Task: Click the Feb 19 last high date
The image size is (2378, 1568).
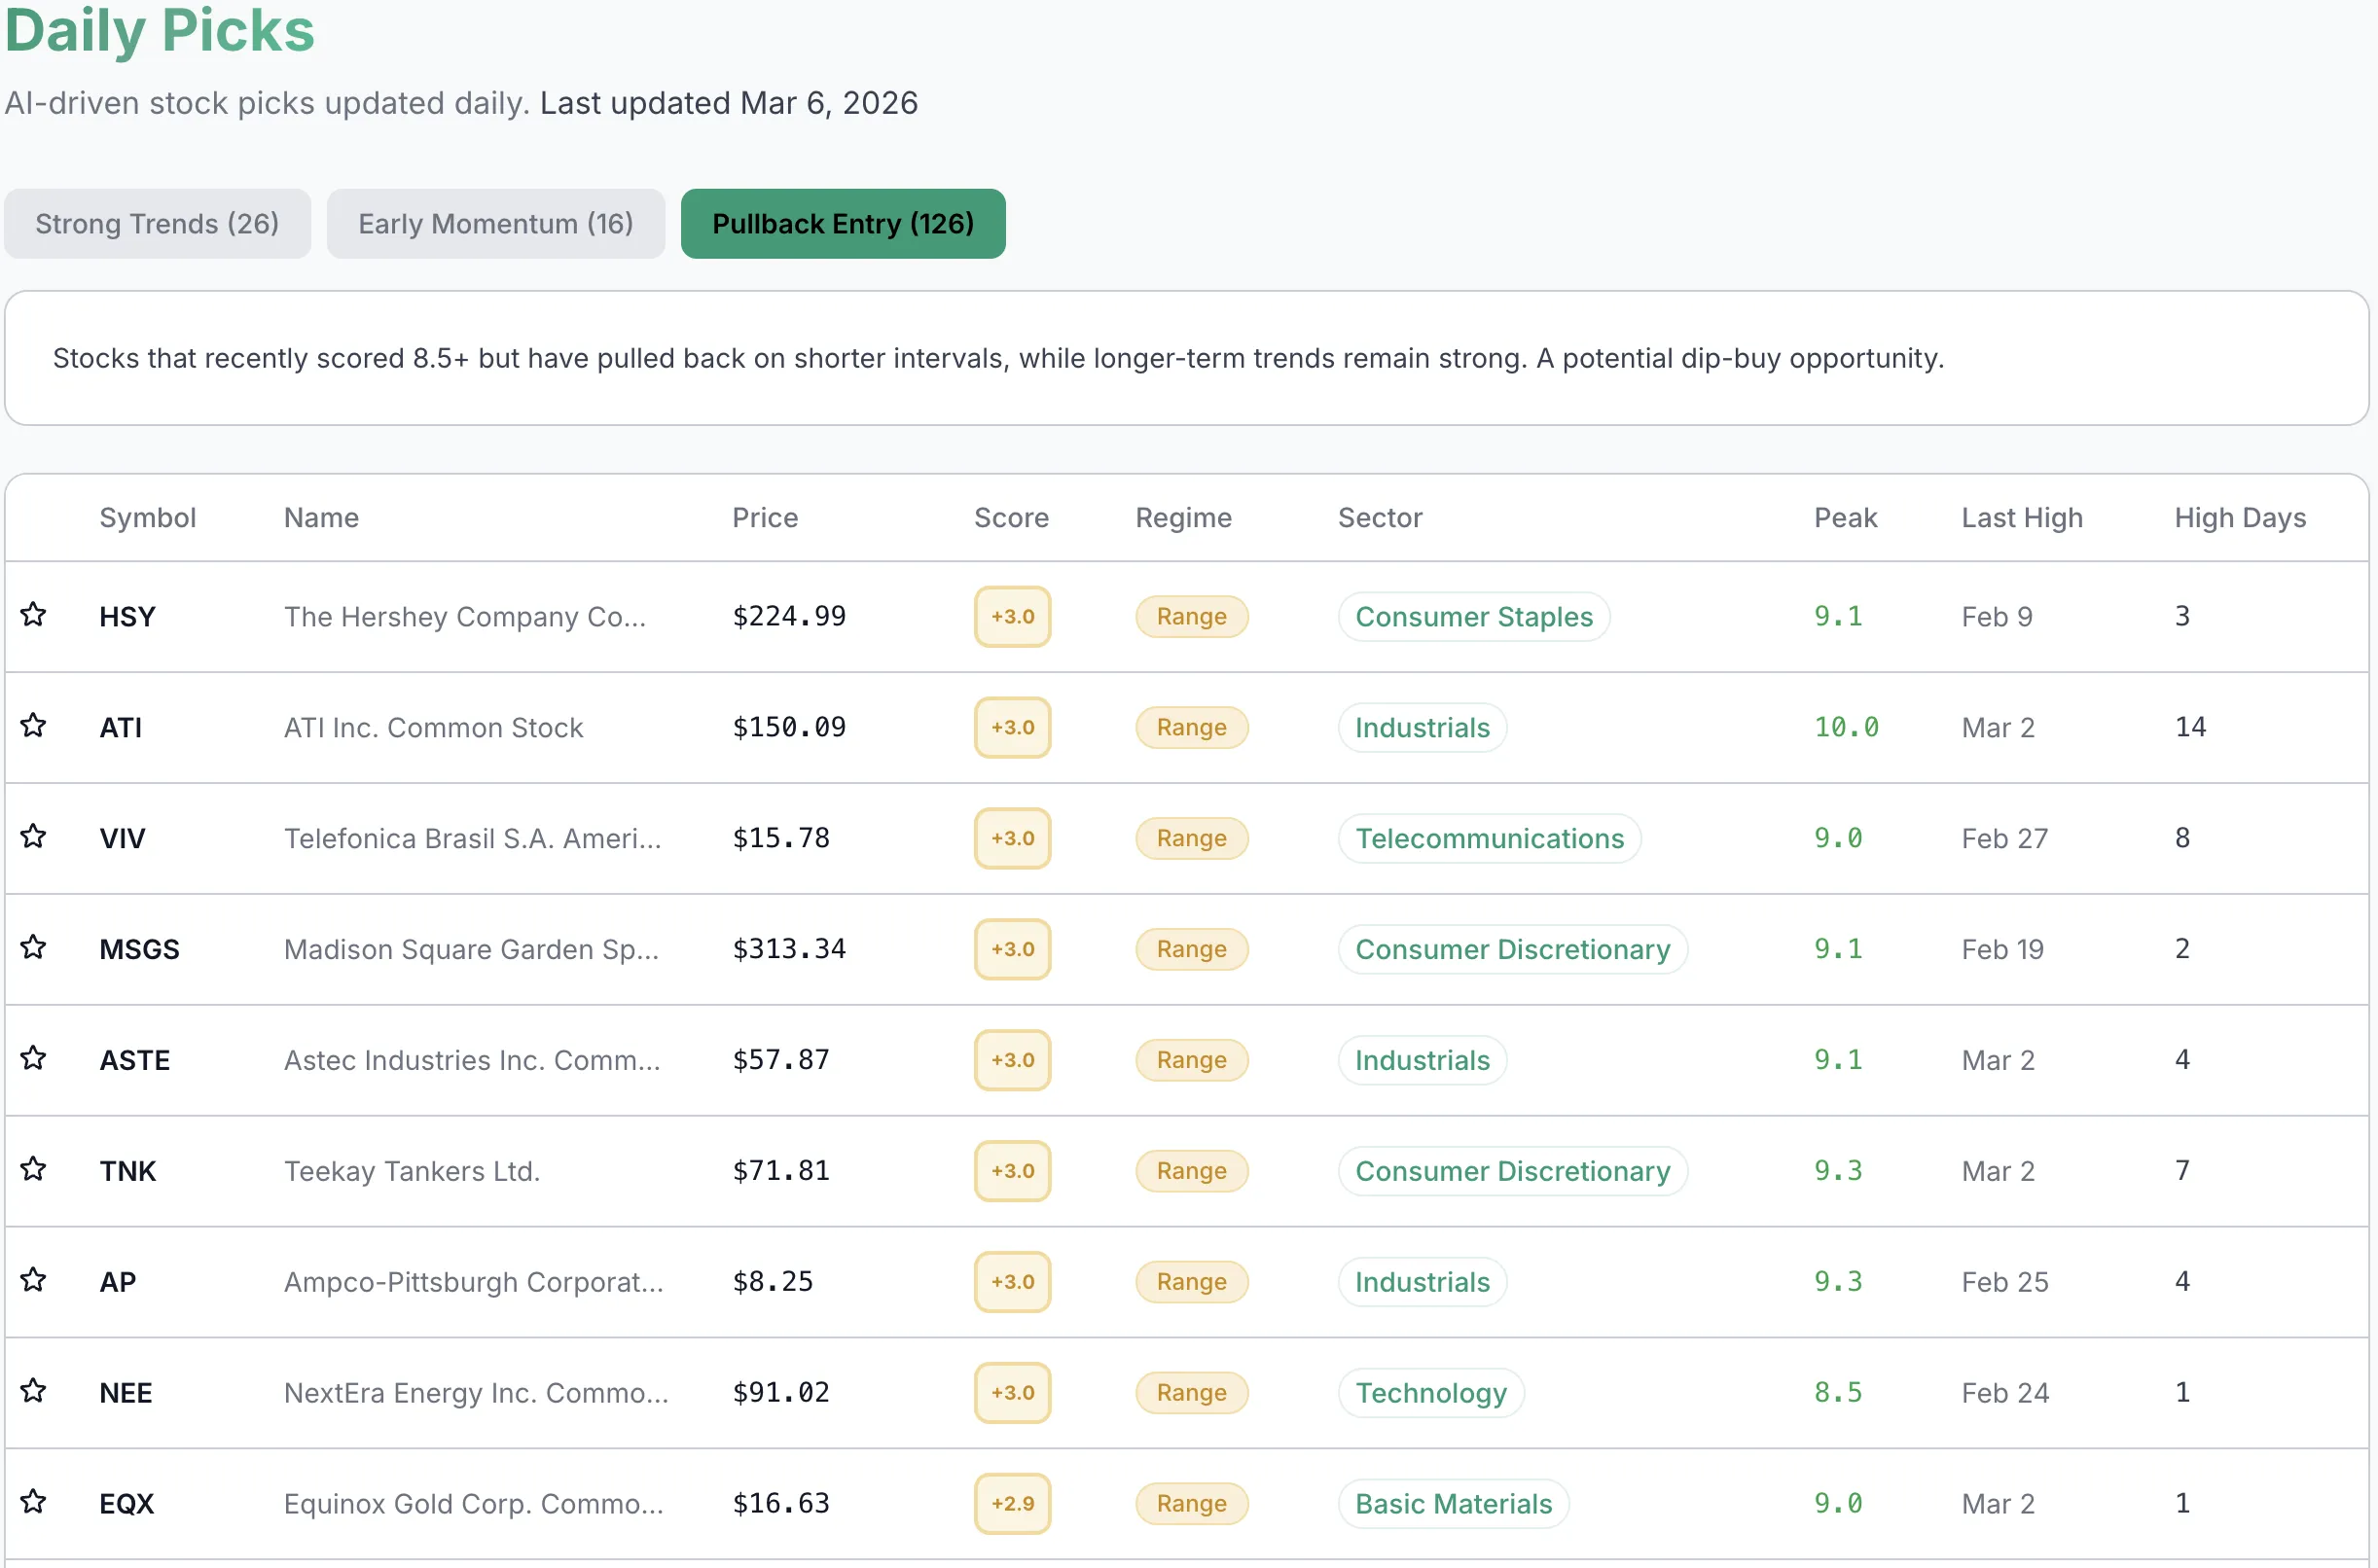Action: 2002,950
